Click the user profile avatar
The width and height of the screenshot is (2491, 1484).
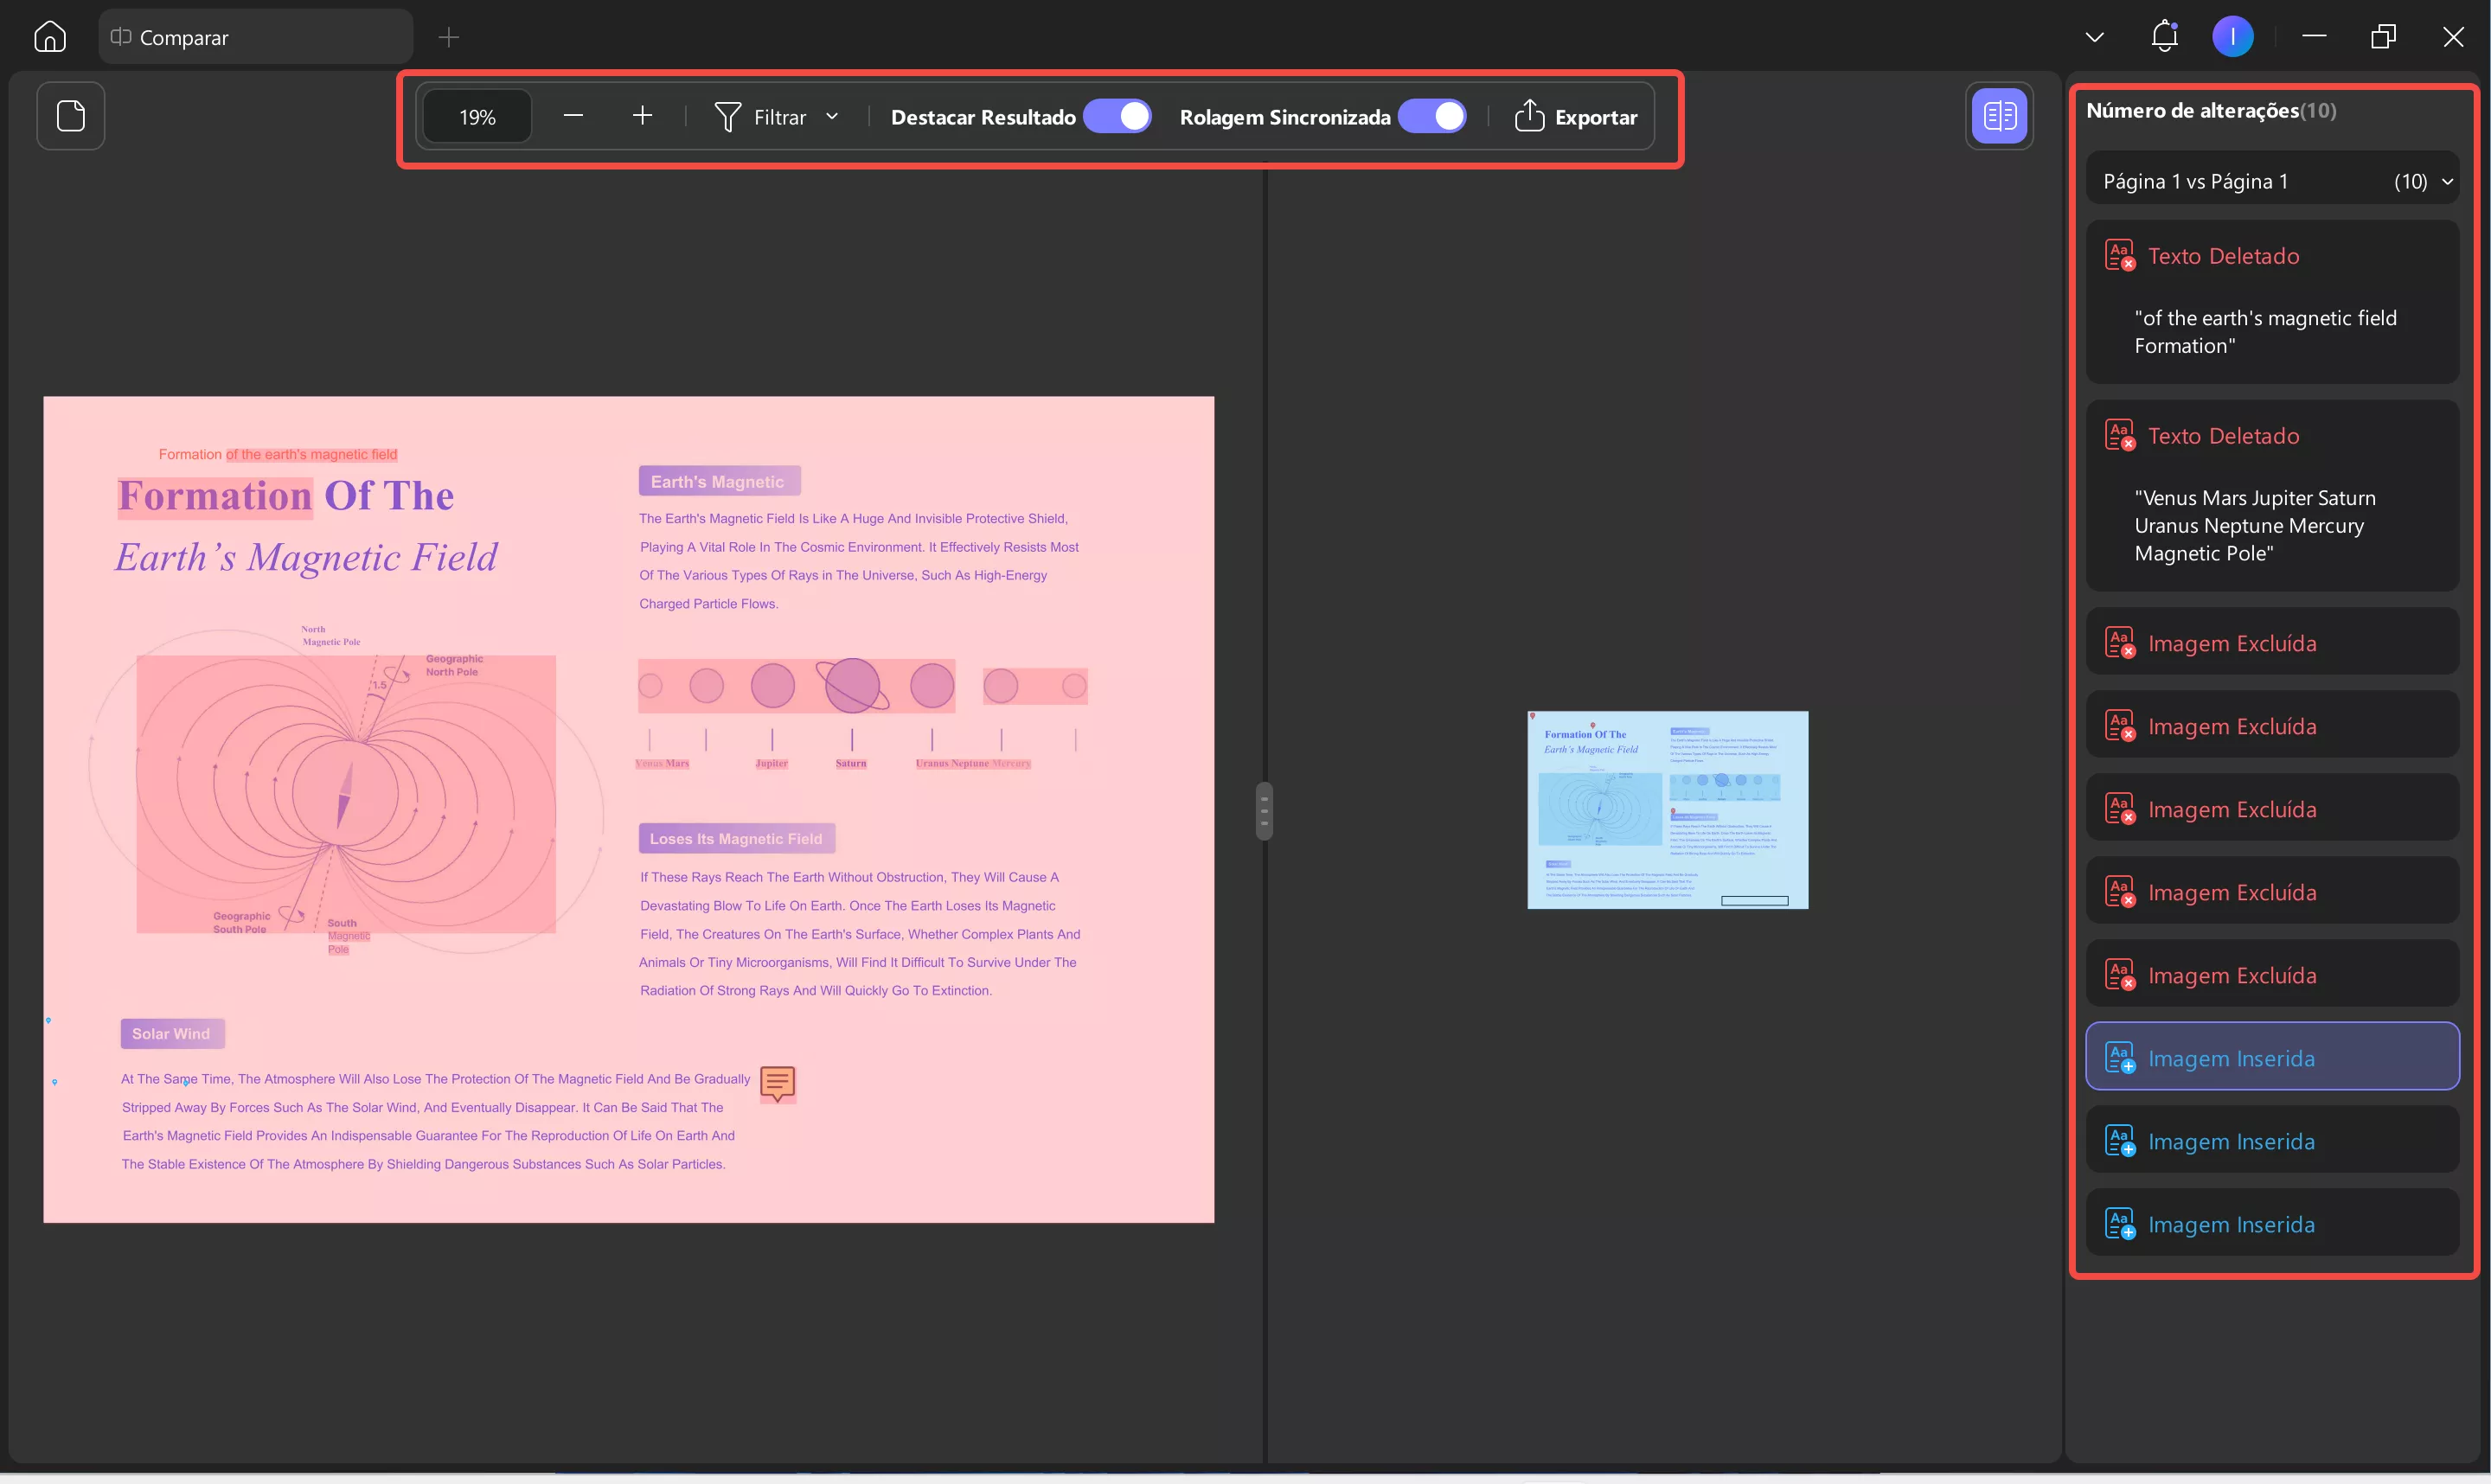click(x=2233, y=36)
